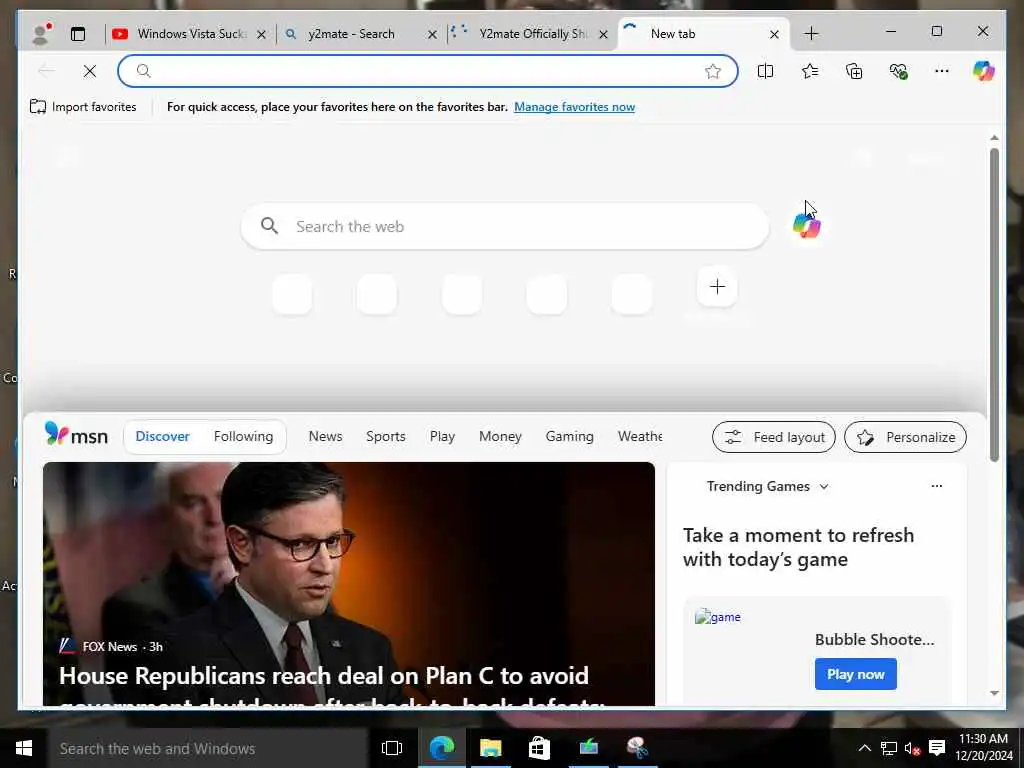Open Copilot in the toolbar
The image size is (1024, 768).
(x=984, y=71)
